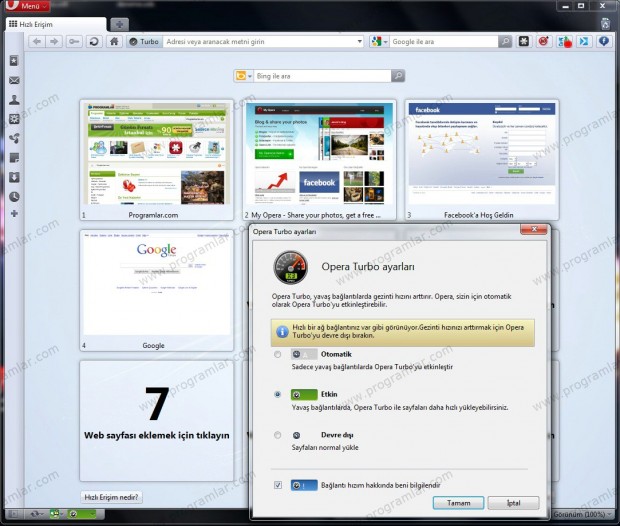The width and height of the screenshot is (620, 526).
Task: Click the Bing search magnifier button
Action: click(x=398, y=76)
